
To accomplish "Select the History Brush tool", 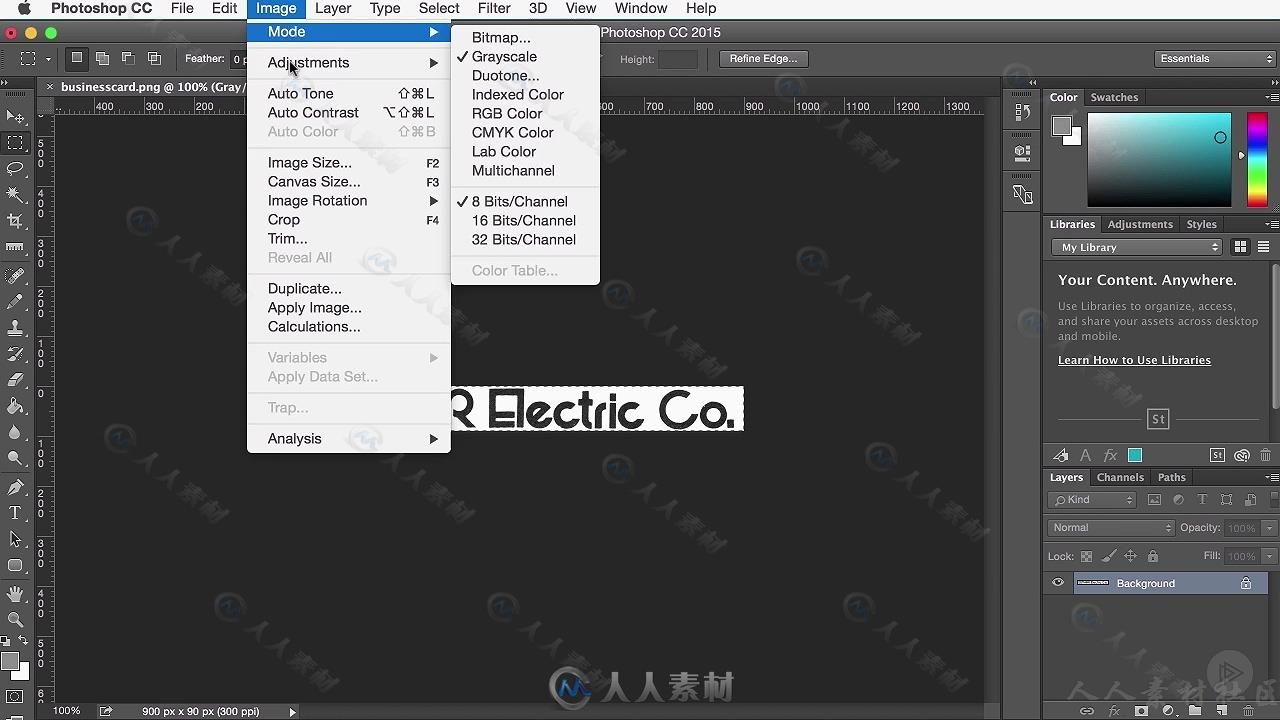I will point(15,354).
